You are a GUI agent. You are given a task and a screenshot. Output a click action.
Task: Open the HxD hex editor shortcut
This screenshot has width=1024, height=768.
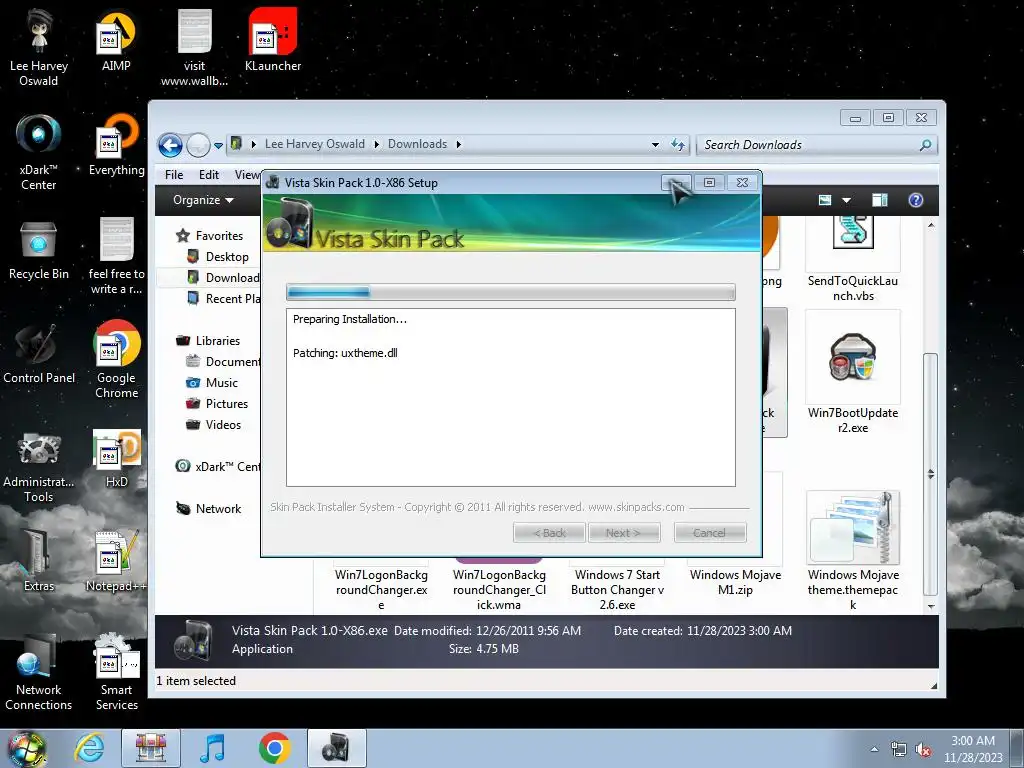tap(117, 458)
